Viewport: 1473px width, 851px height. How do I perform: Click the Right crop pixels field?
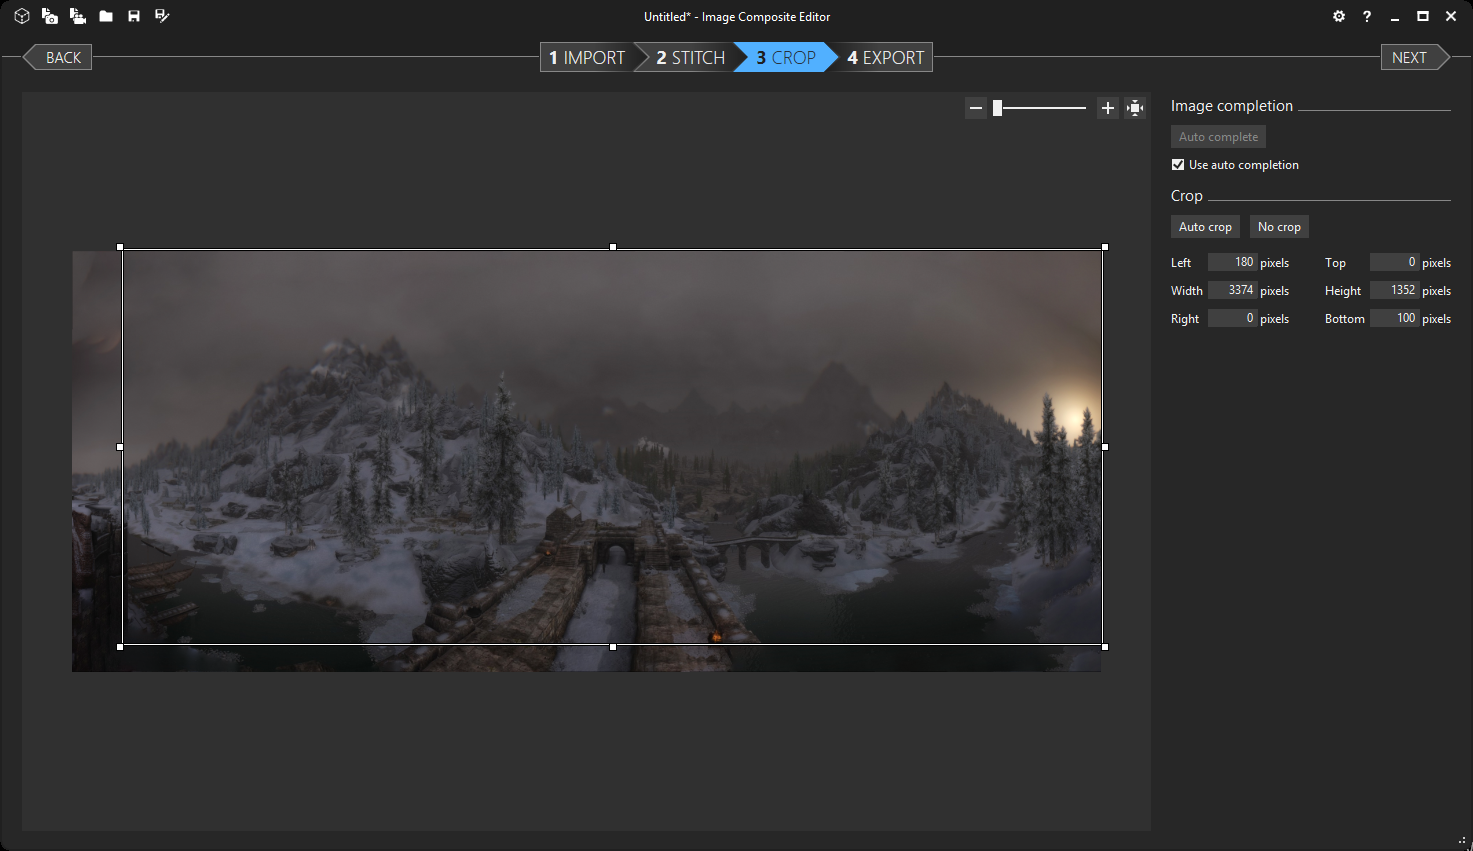(x=1232, y=318)
